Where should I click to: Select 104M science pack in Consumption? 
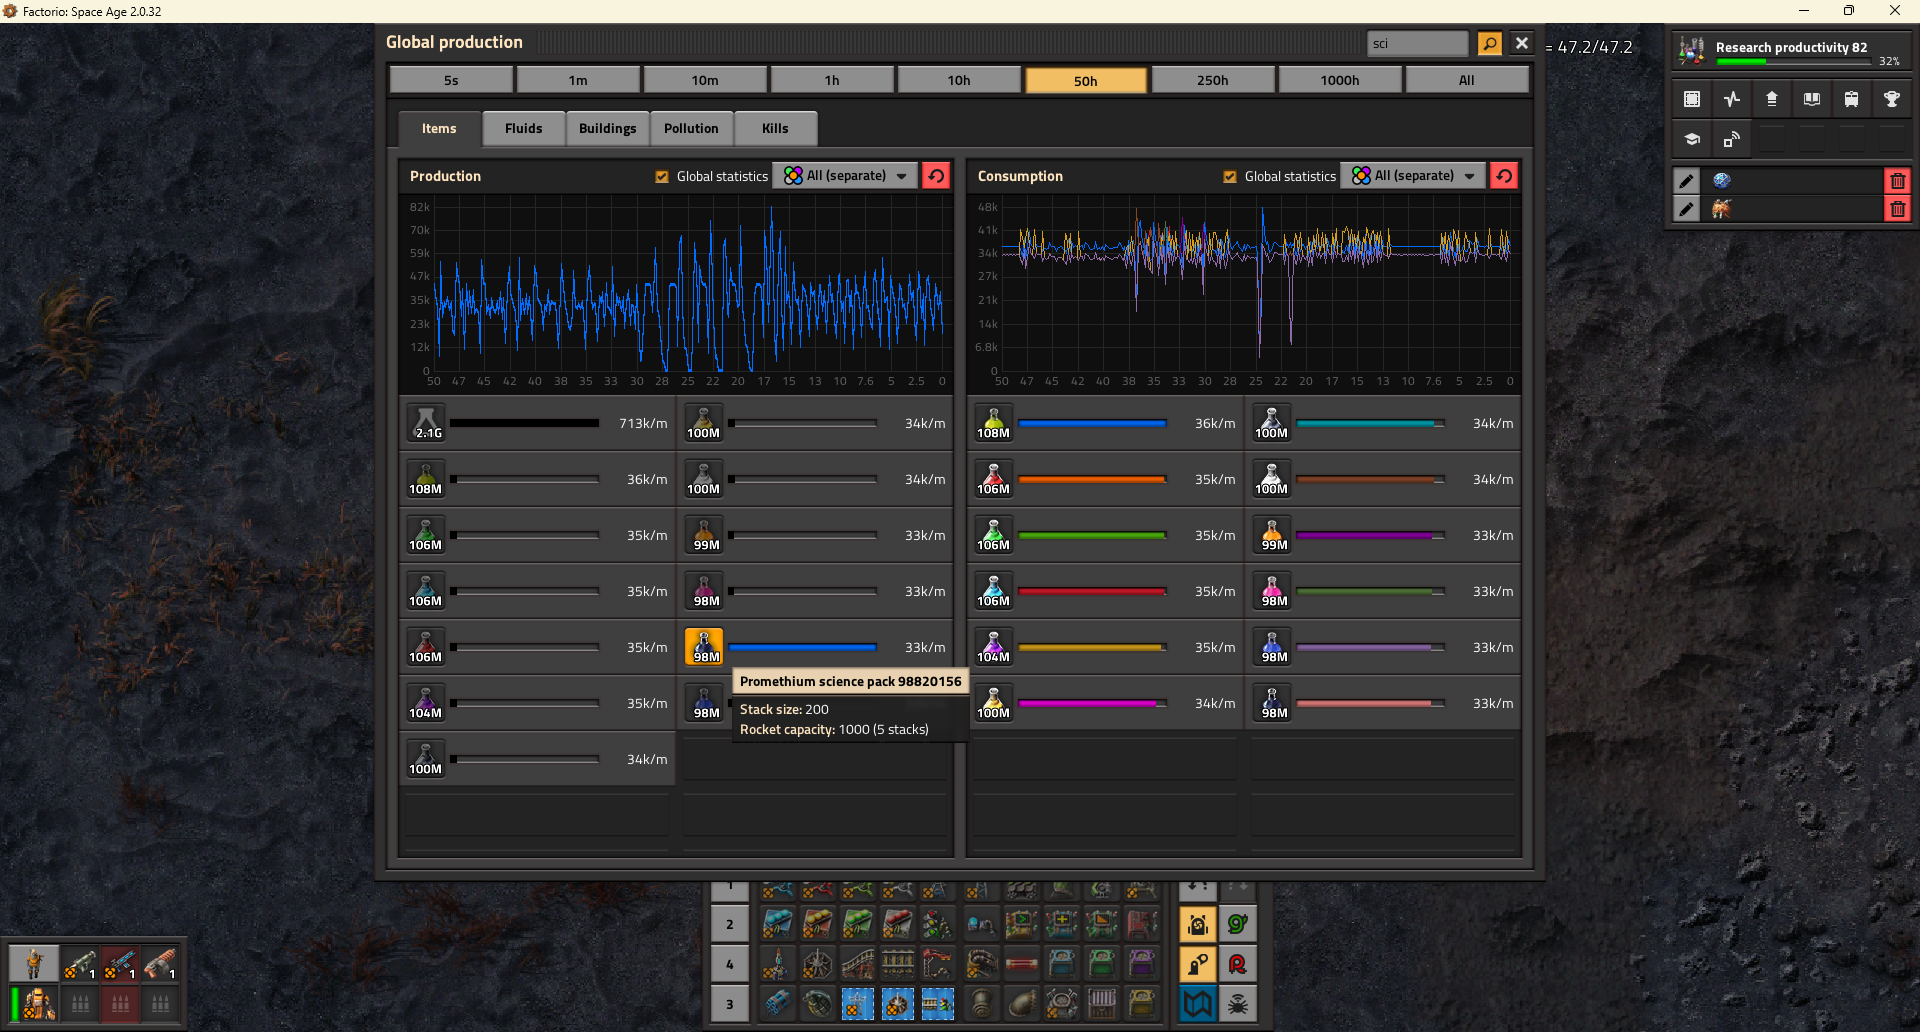994,647
